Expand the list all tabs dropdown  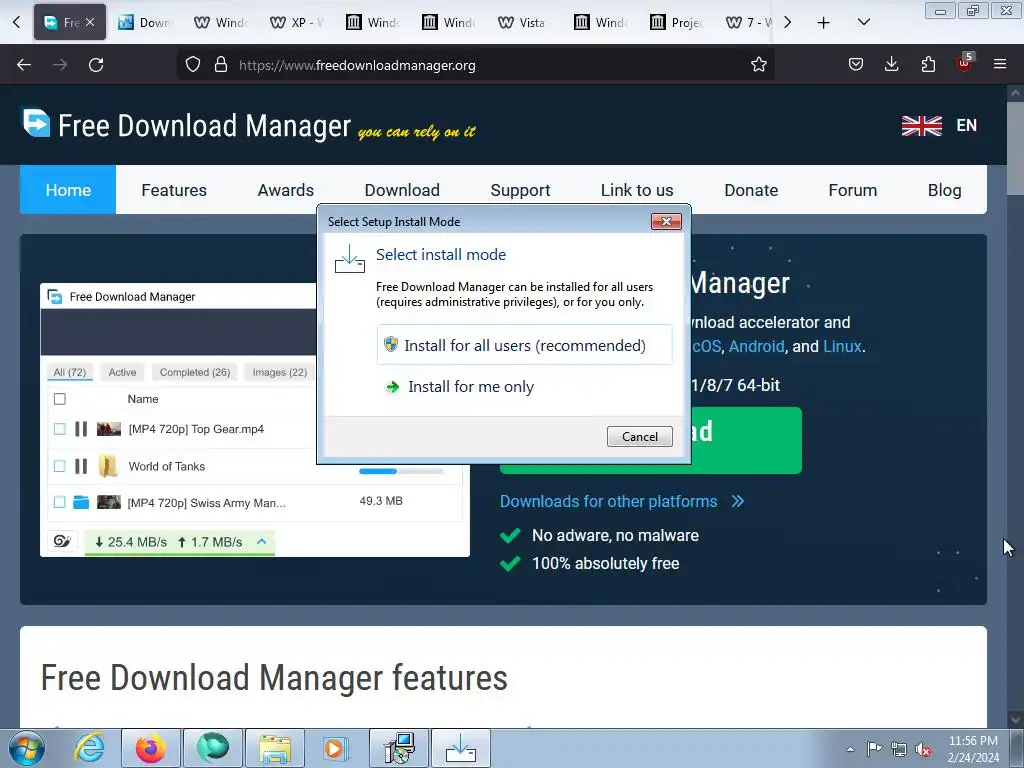coord(863,22)
